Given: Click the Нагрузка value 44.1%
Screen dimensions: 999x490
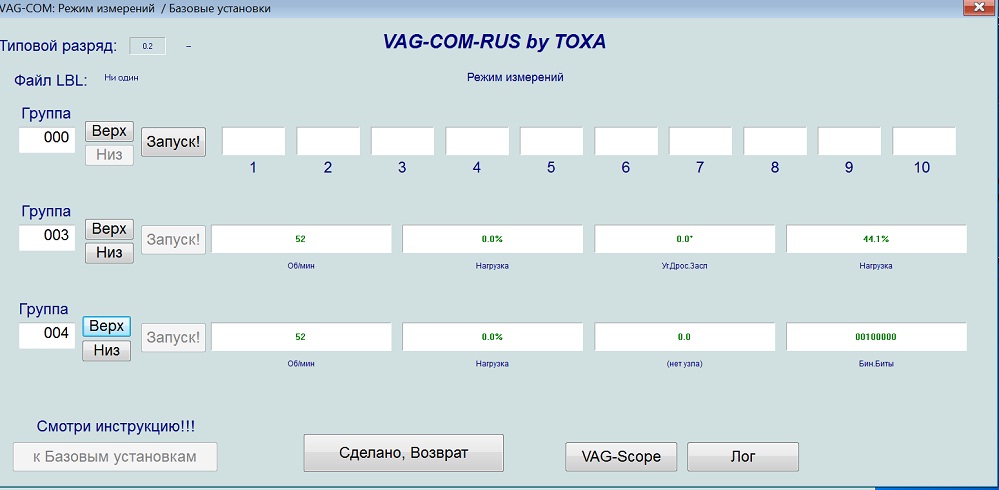Looking at the screenshot, I should click(x=877, y=239).
